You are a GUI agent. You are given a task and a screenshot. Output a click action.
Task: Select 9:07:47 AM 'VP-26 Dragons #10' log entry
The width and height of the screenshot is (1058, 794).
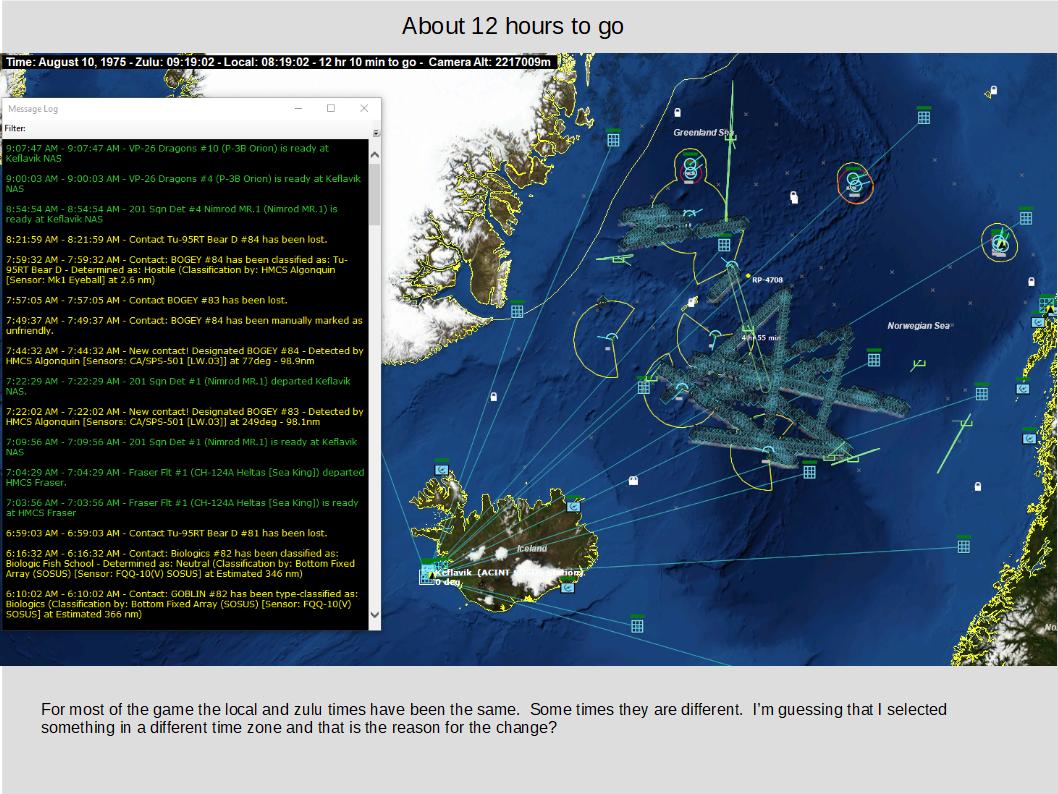186,153
